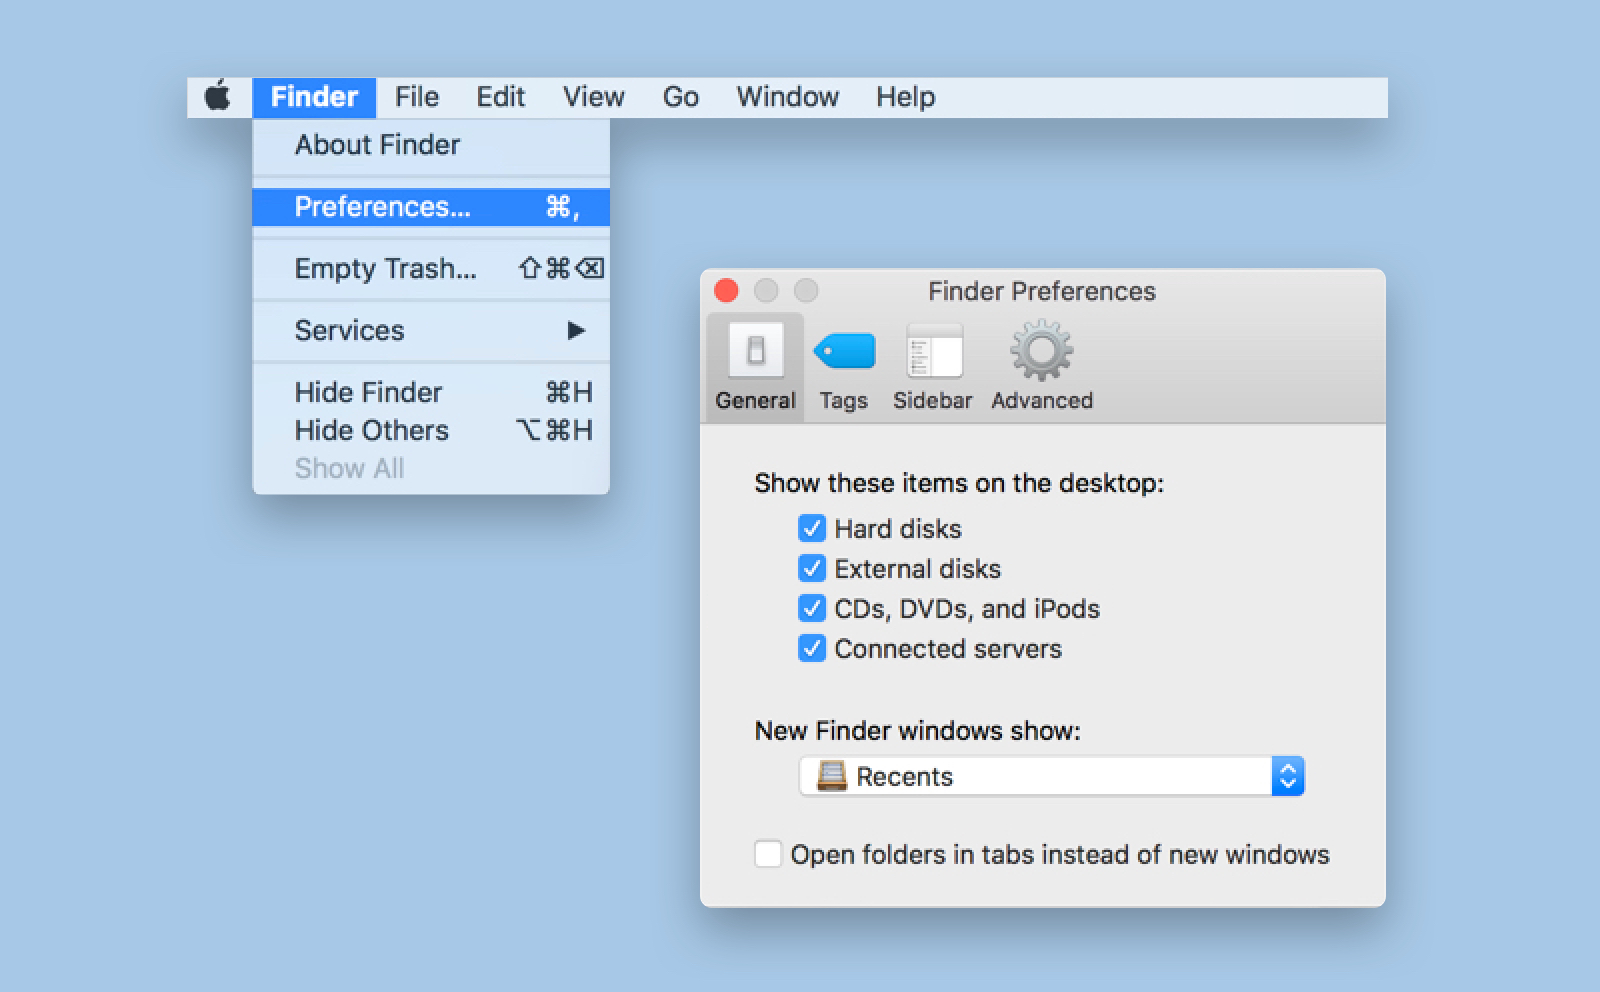Open the File menu
This screenshot has height=992, width=1600.
(417, 97)
